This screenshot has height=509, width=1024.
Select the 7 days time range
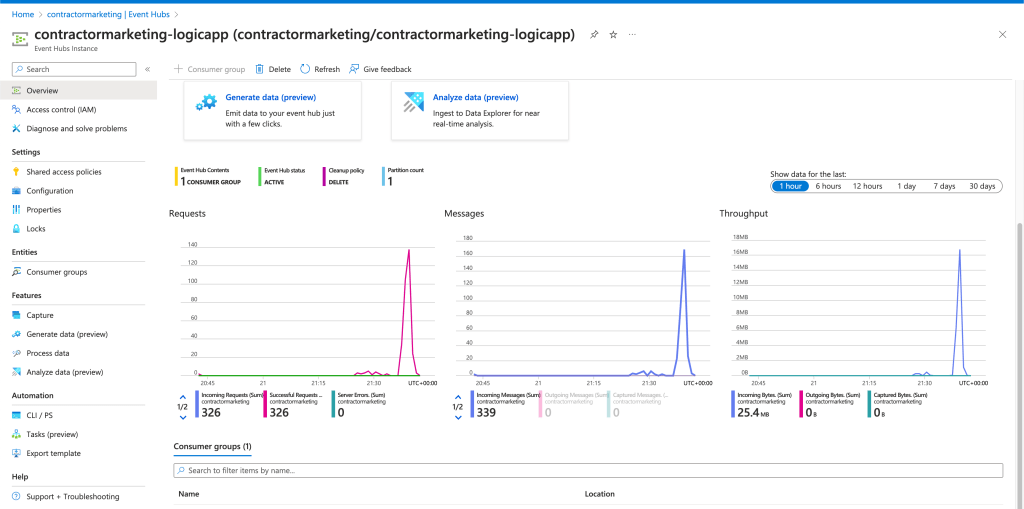944,186
